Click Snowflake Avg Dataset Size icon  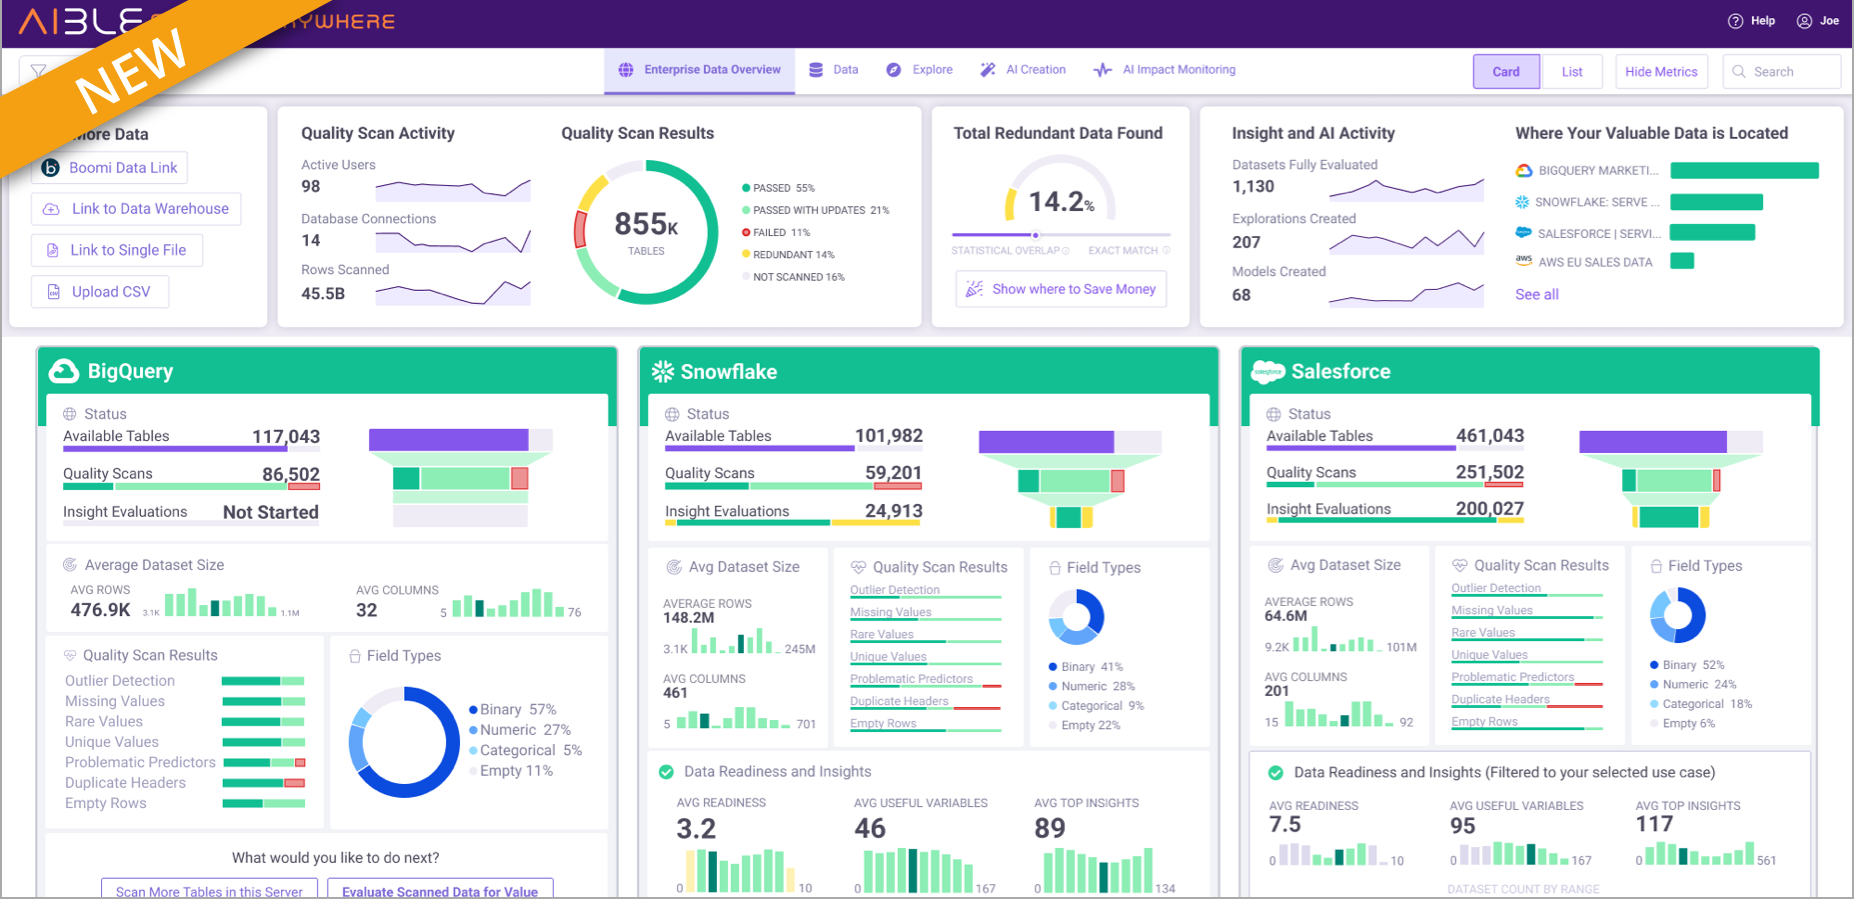click(674, 567)
